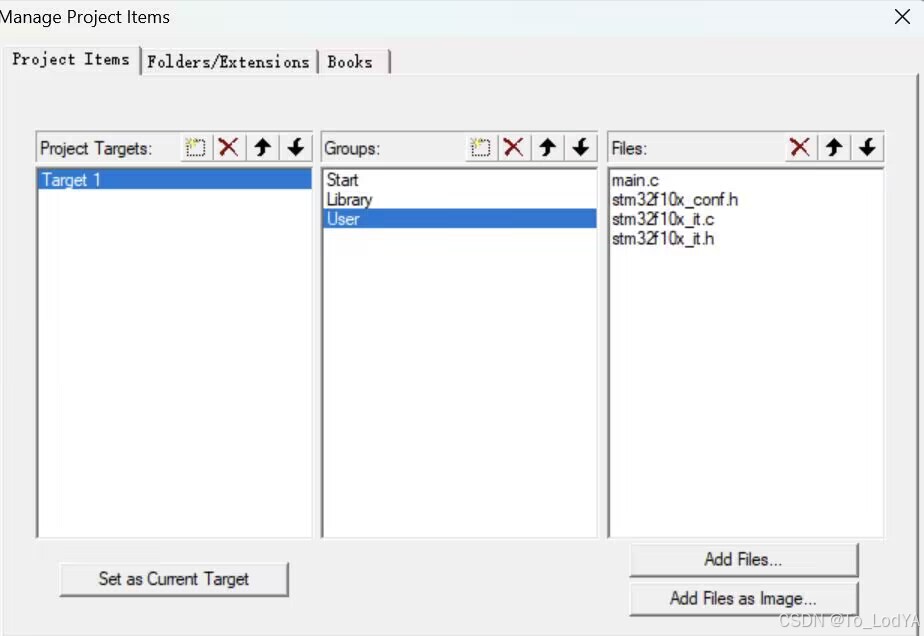Image resolution: width=924 pixels, height=636 pixels.
Task: Switch to the Project Items tab
Action: (71, 60)
